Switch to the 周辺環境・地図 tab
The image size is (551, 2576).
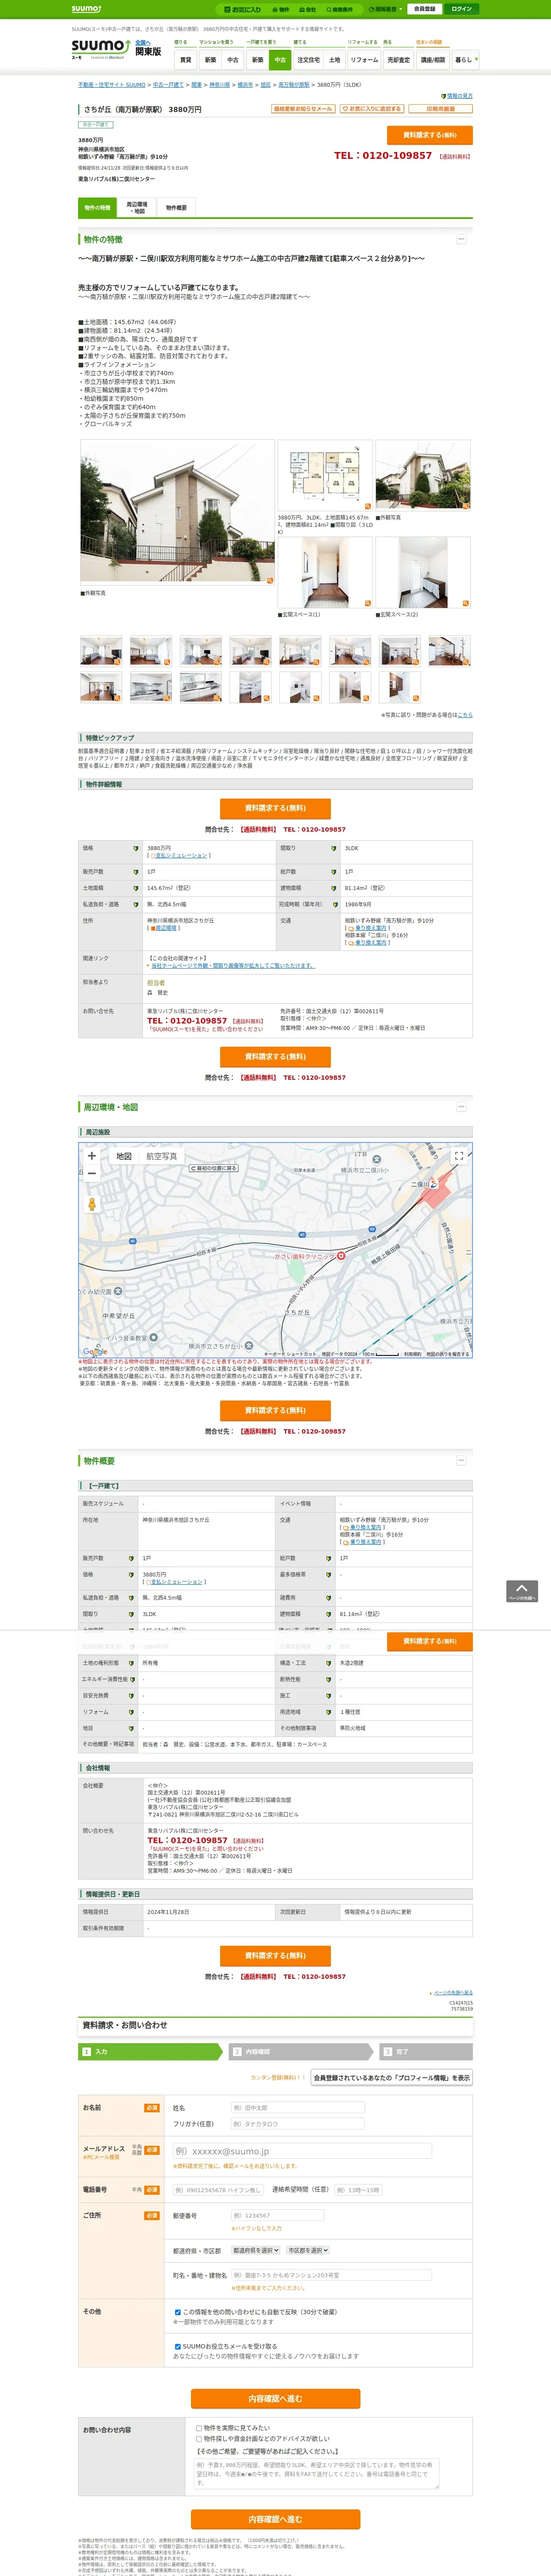pyautogui.click(x=137, y=207)
